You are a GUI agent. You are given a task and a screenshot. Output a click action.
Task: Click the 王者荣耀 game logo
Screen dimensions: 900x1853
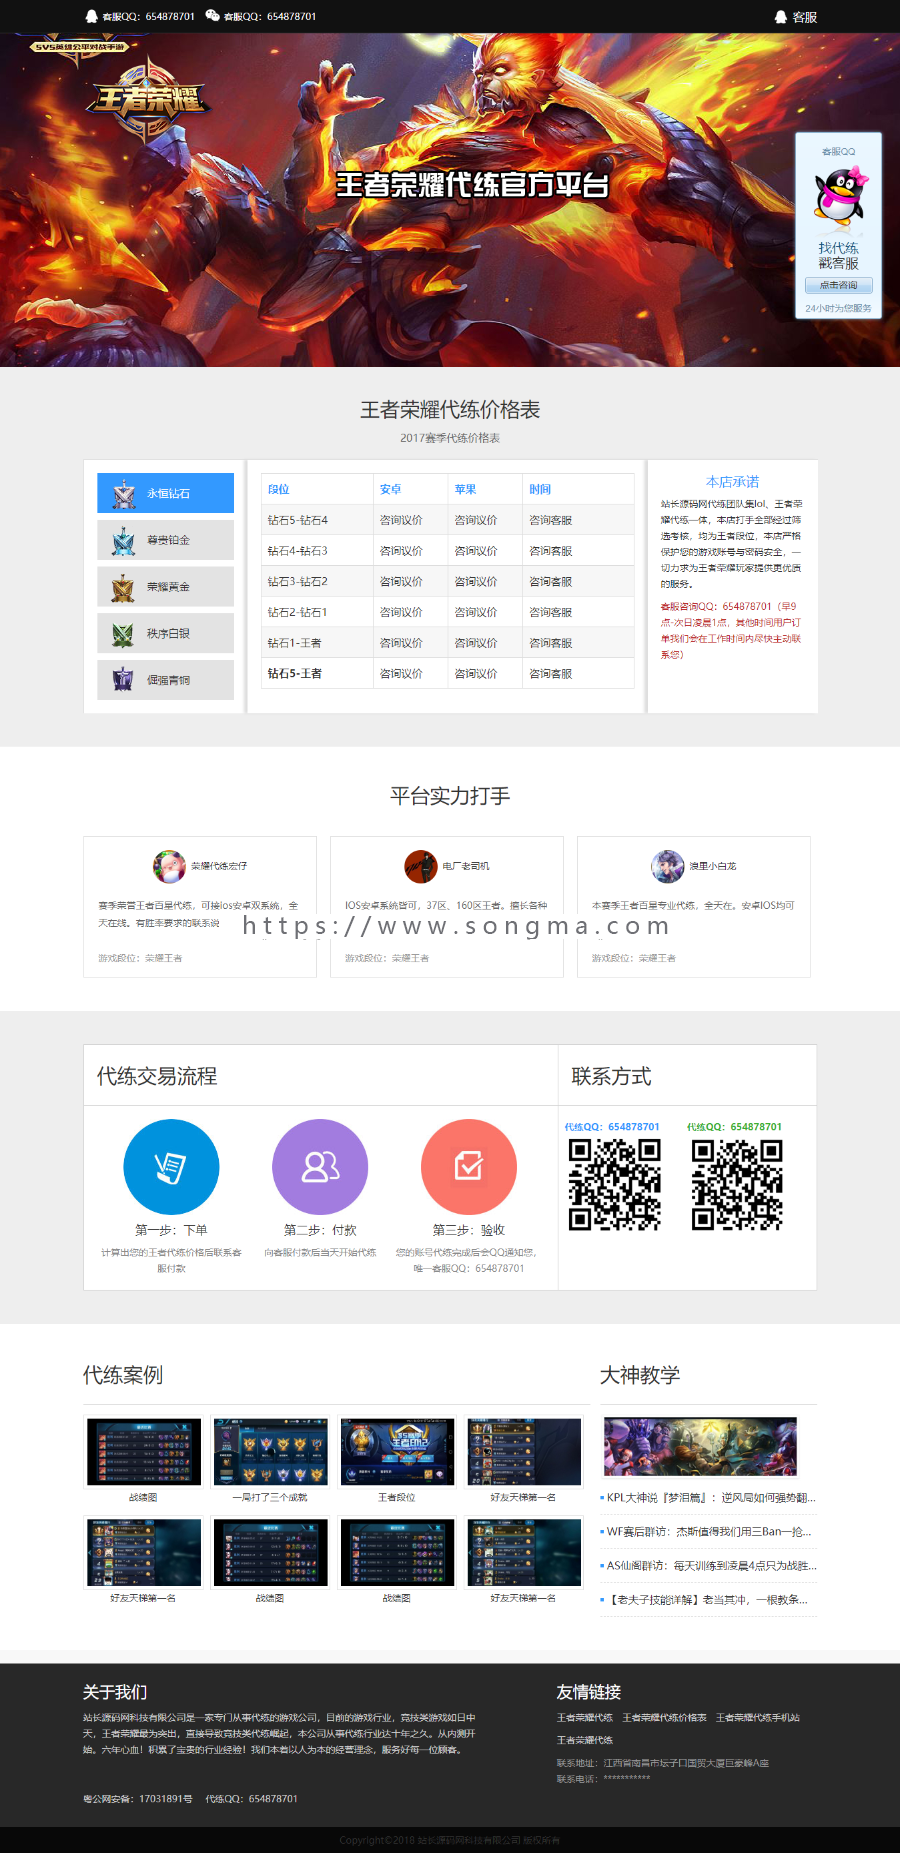(148, 98)
